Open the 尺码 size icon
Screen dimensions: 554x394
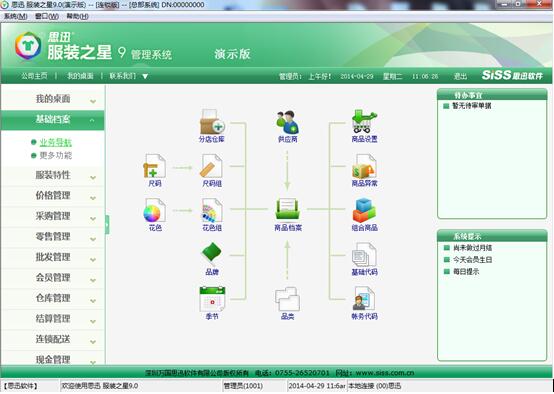coord(154,166)
